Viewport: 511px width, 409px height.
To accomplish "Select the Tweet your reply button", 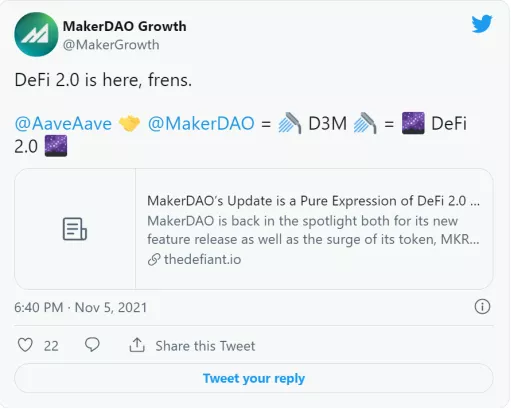I will [254, 378].
